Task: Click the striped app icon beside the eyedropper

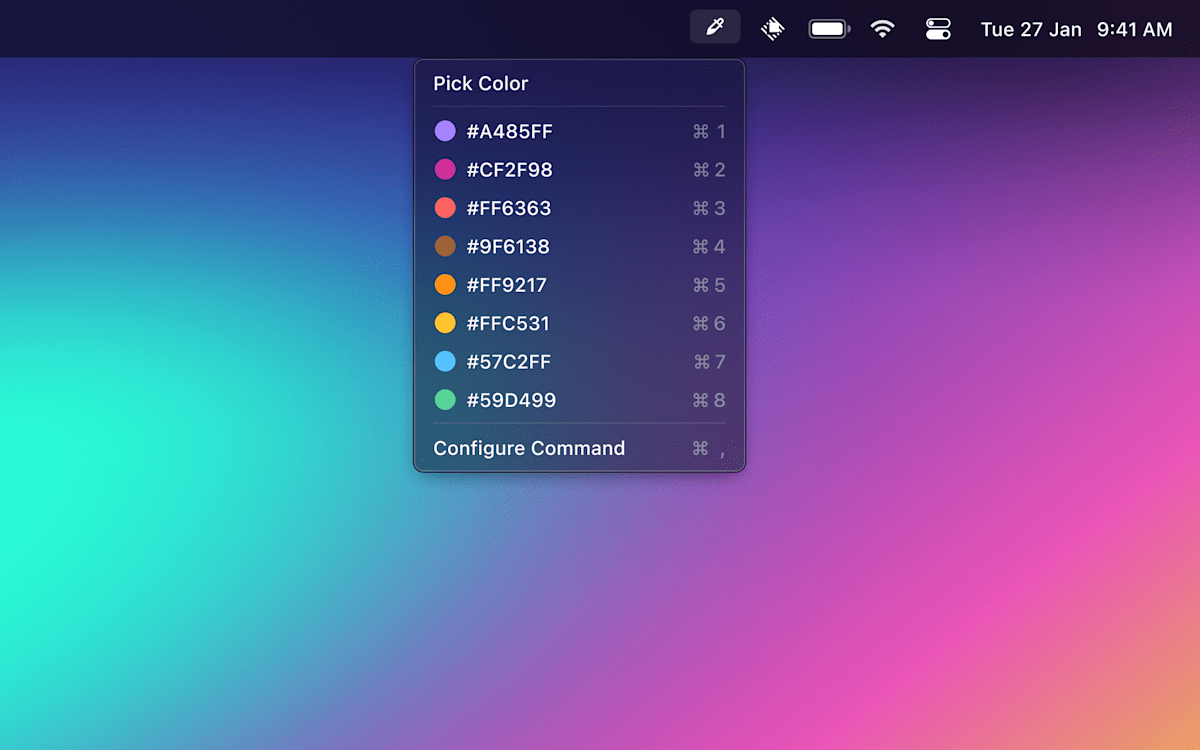Action: click(772, 26)
